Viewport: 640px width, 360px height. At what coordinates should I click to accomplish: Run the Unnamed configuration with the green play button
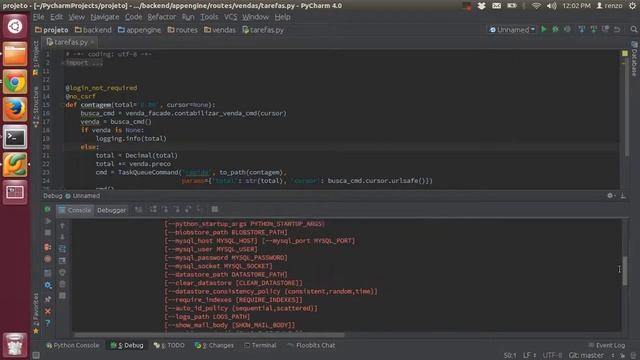(x=544, y=29)
